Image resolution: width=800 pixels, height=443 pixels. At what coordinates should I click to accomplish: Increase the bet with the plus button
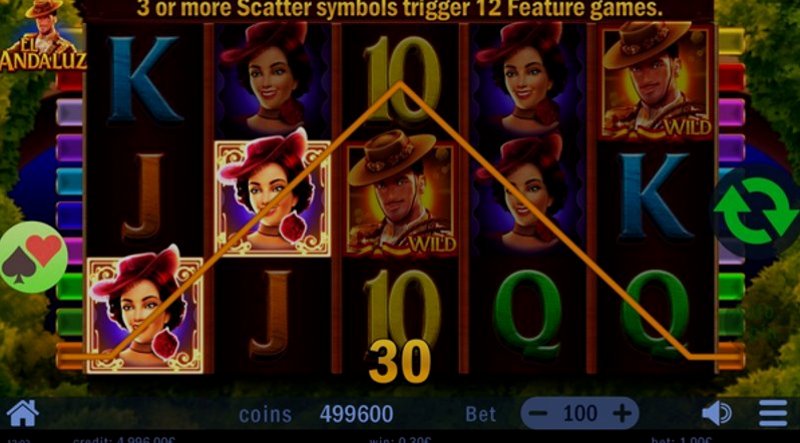coord(621,413)
